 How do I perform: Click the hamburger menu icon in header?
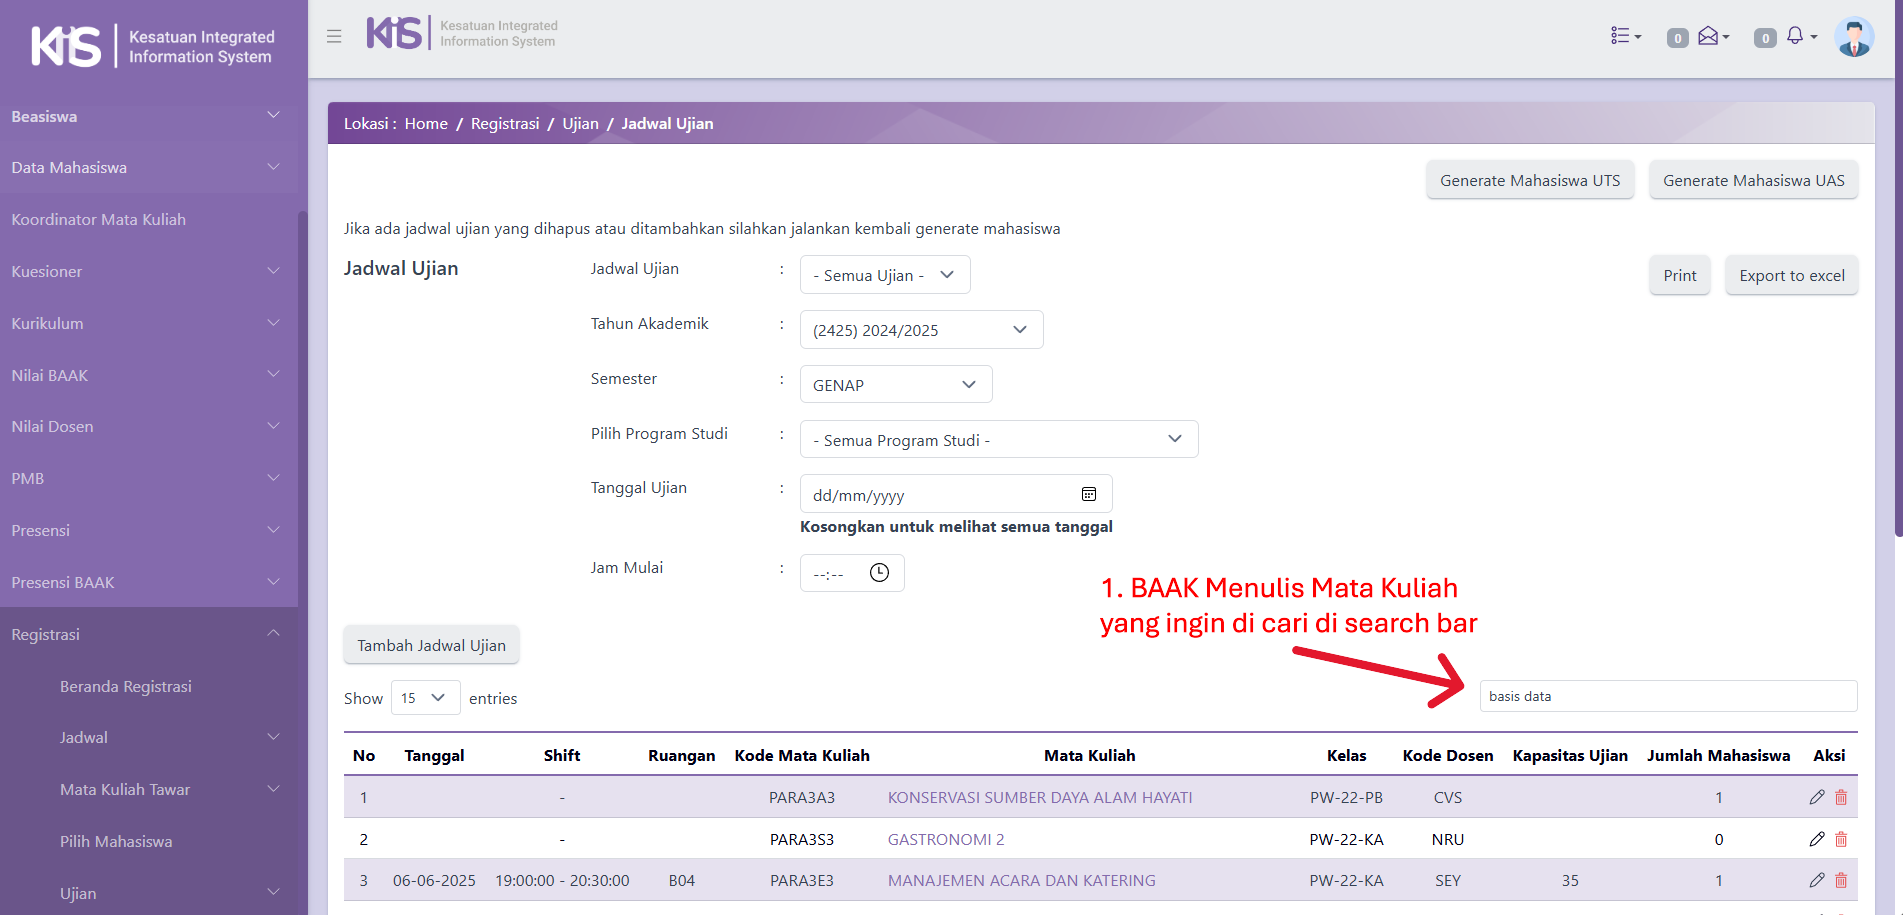(x=334, y=36)
